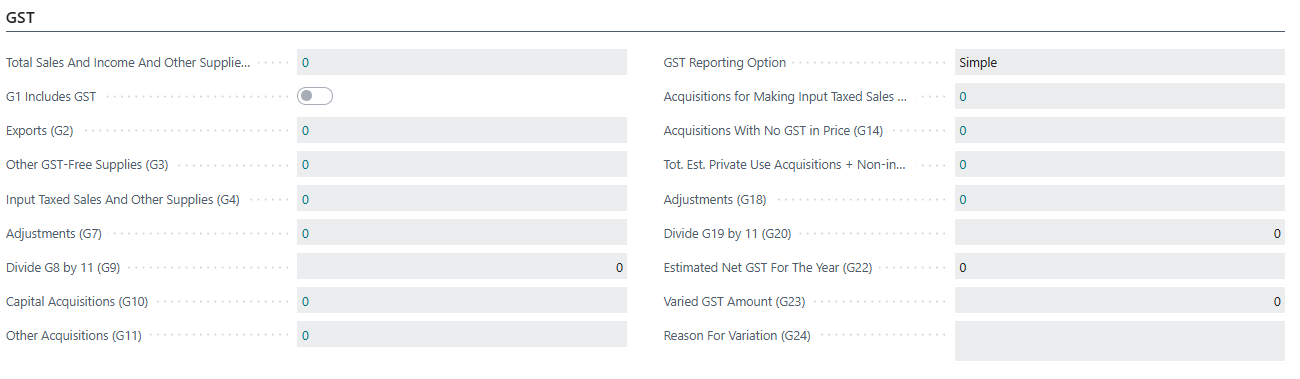
Task: Click the Other Acquisitions (G11) field
Action: [462, 334]
